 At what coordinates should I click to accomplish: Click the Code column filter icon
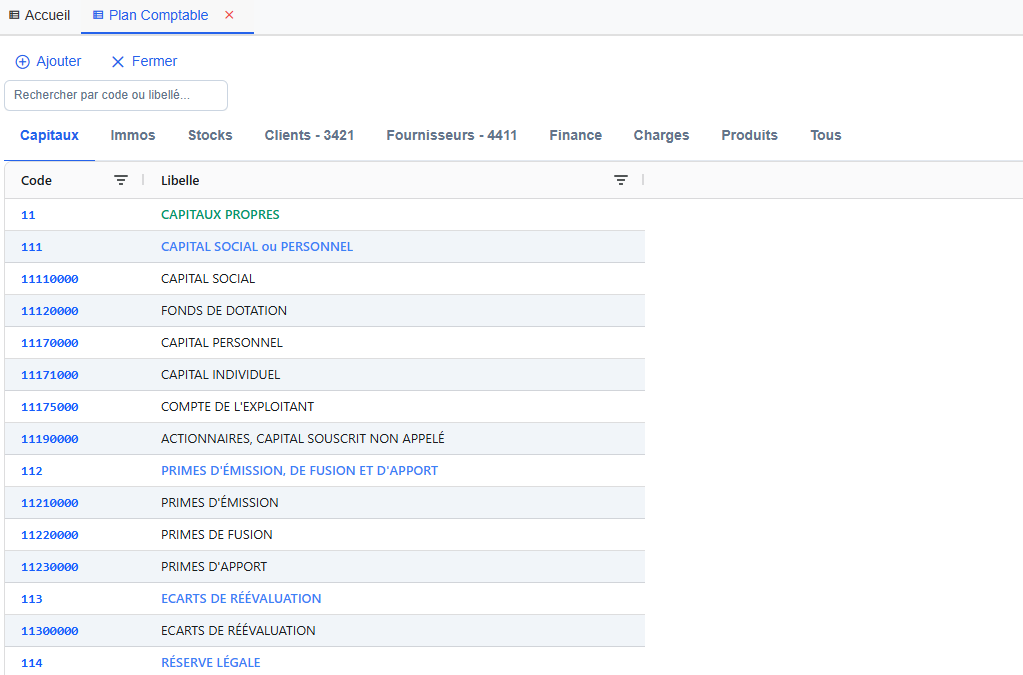pos(121,180)
